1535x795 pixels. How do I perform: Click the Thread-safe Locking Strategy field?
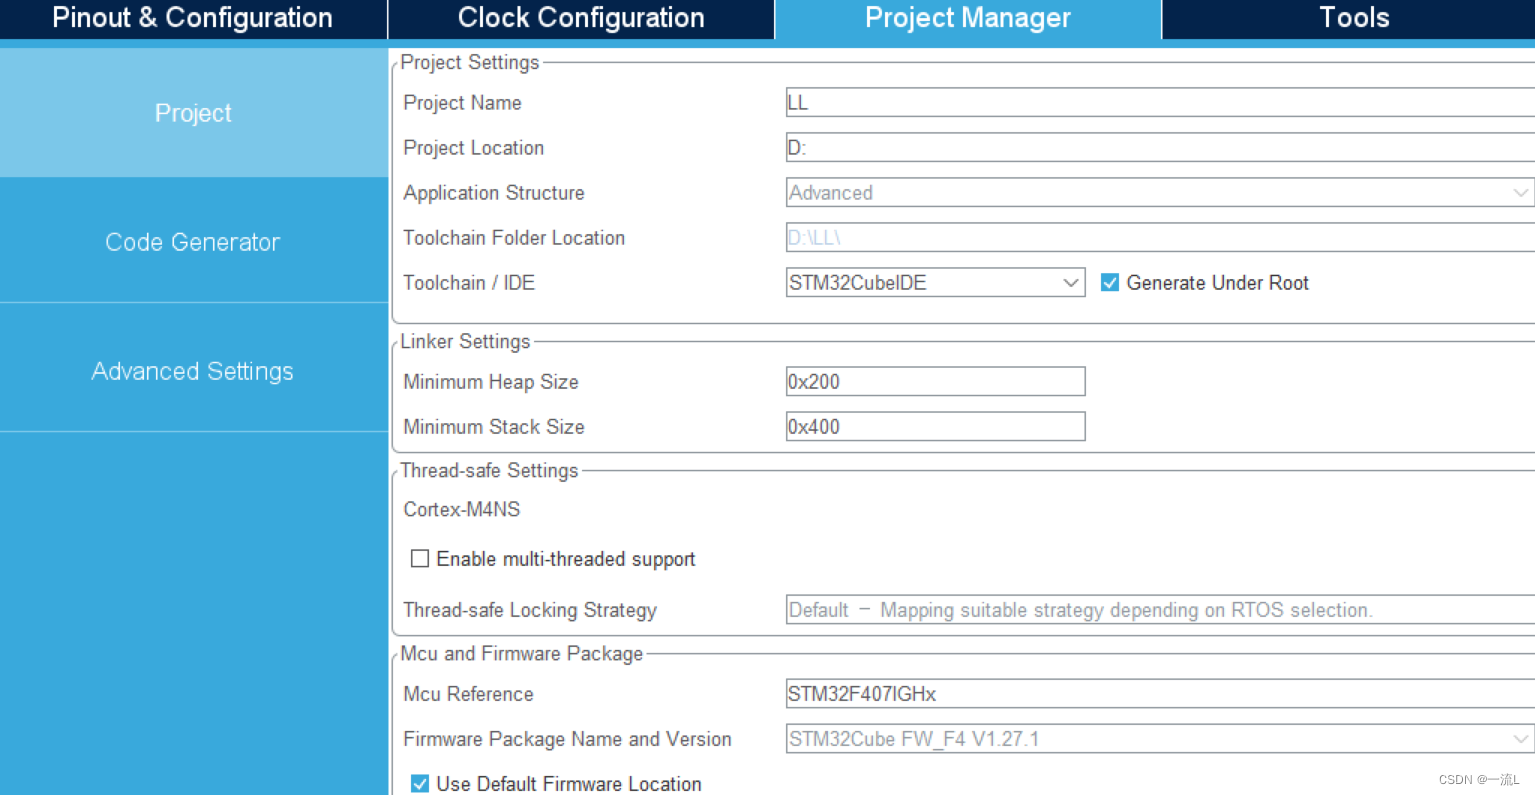click(x=1160, y=609)
